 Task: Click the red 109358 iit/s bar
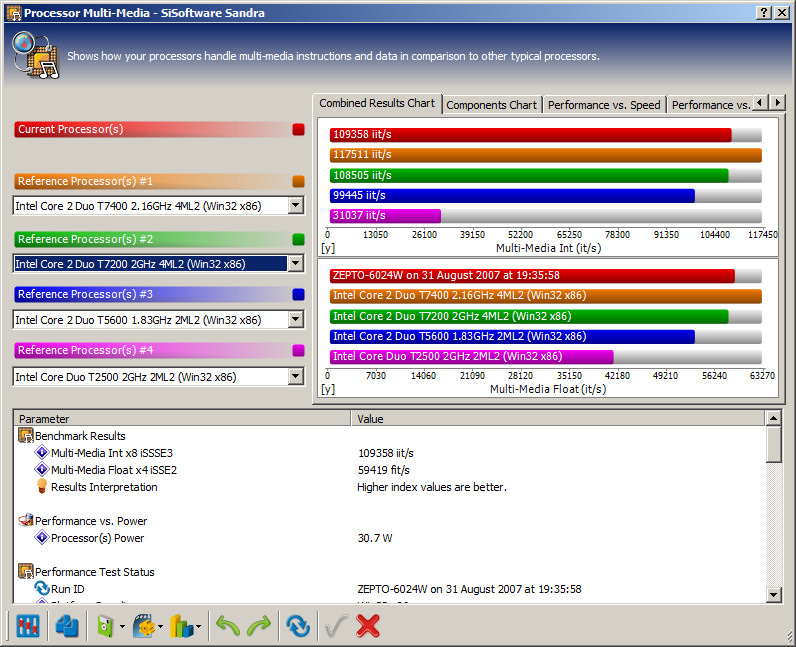[530, 135]
